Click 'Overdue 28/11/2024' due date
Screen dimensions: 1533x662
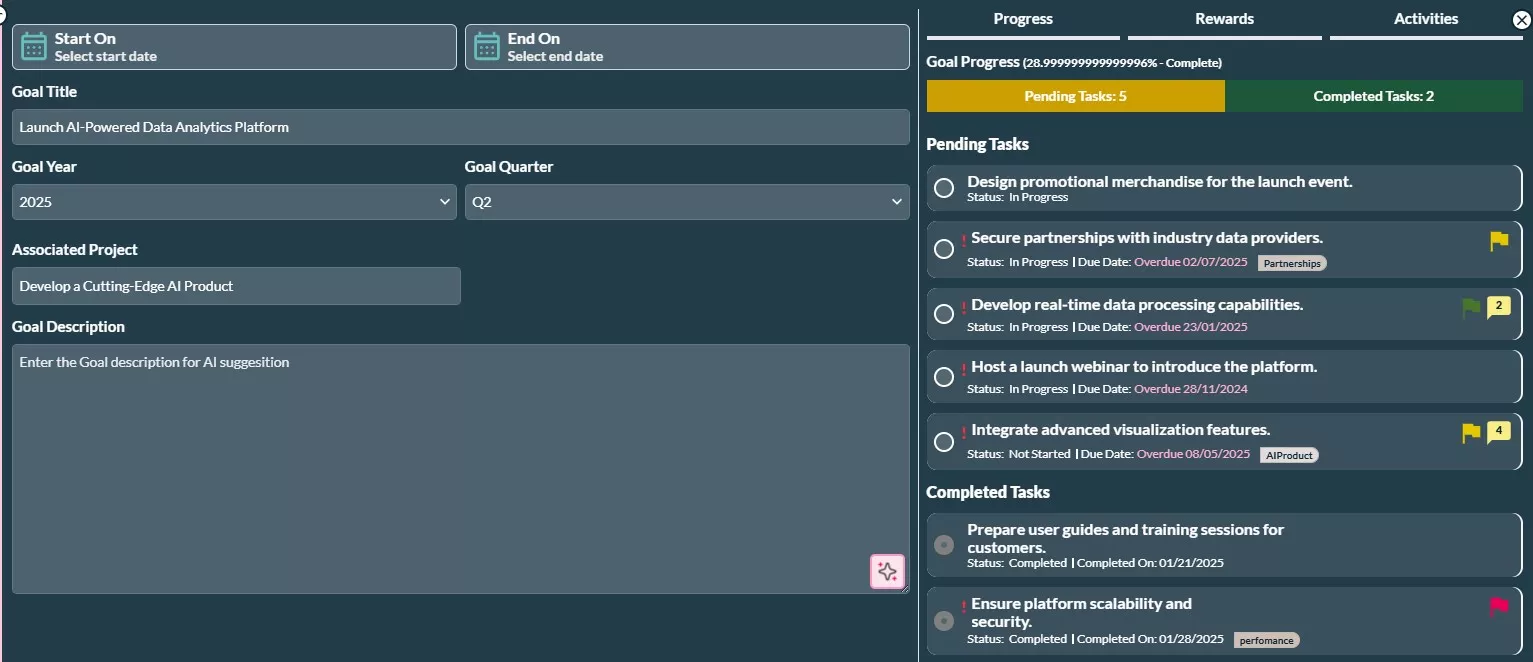point(1191,389)
